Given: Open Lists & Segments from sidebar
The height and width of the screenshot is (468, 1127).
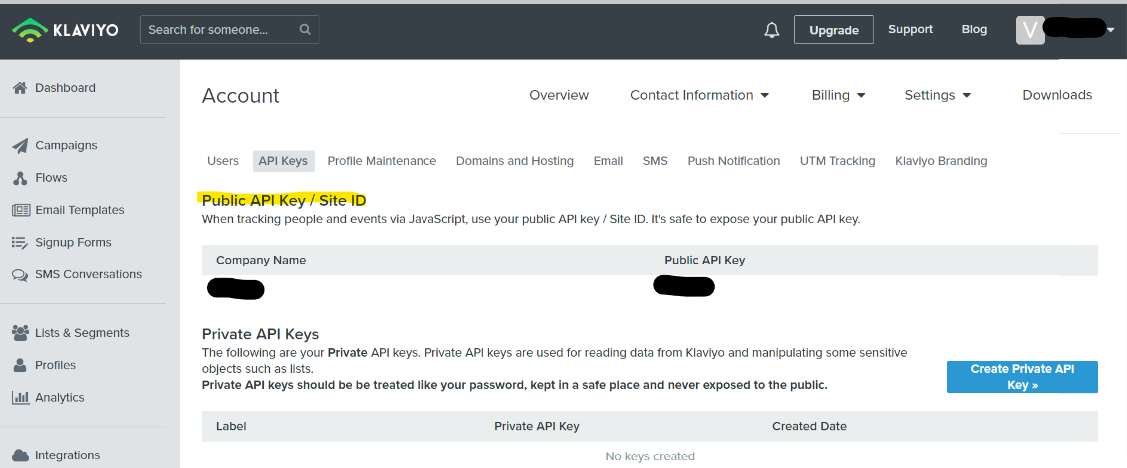Looking at the screenshot, I should (x=82, y=333).
